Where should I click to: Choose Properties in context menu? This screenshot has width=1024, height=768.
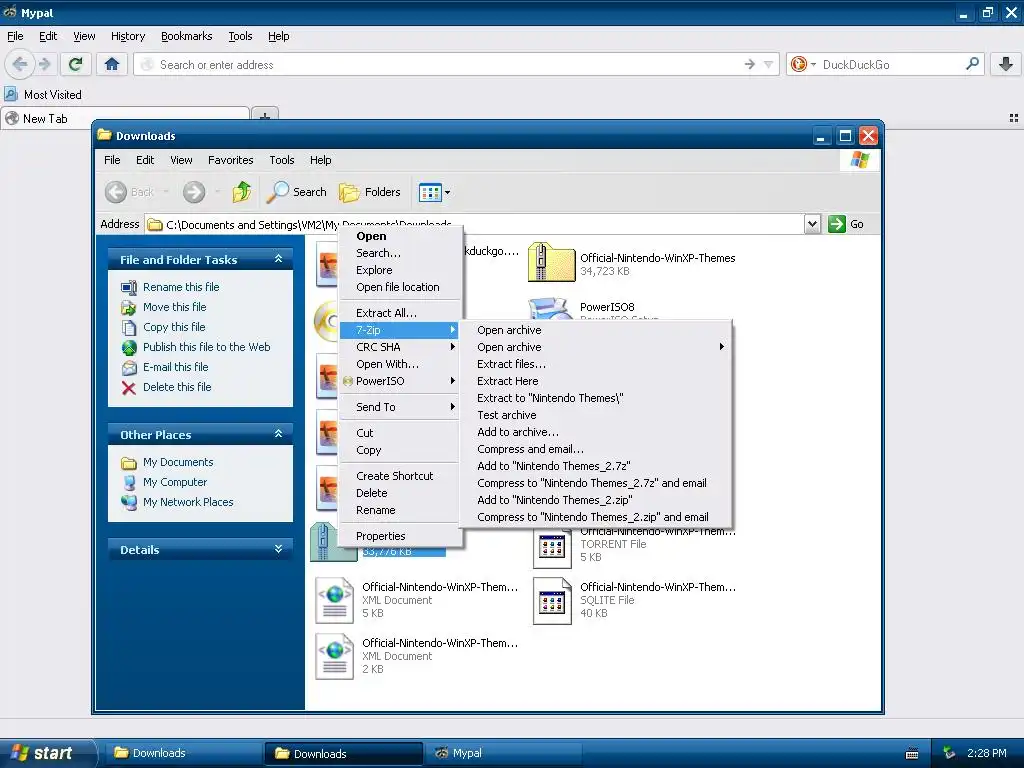[400, 536]
